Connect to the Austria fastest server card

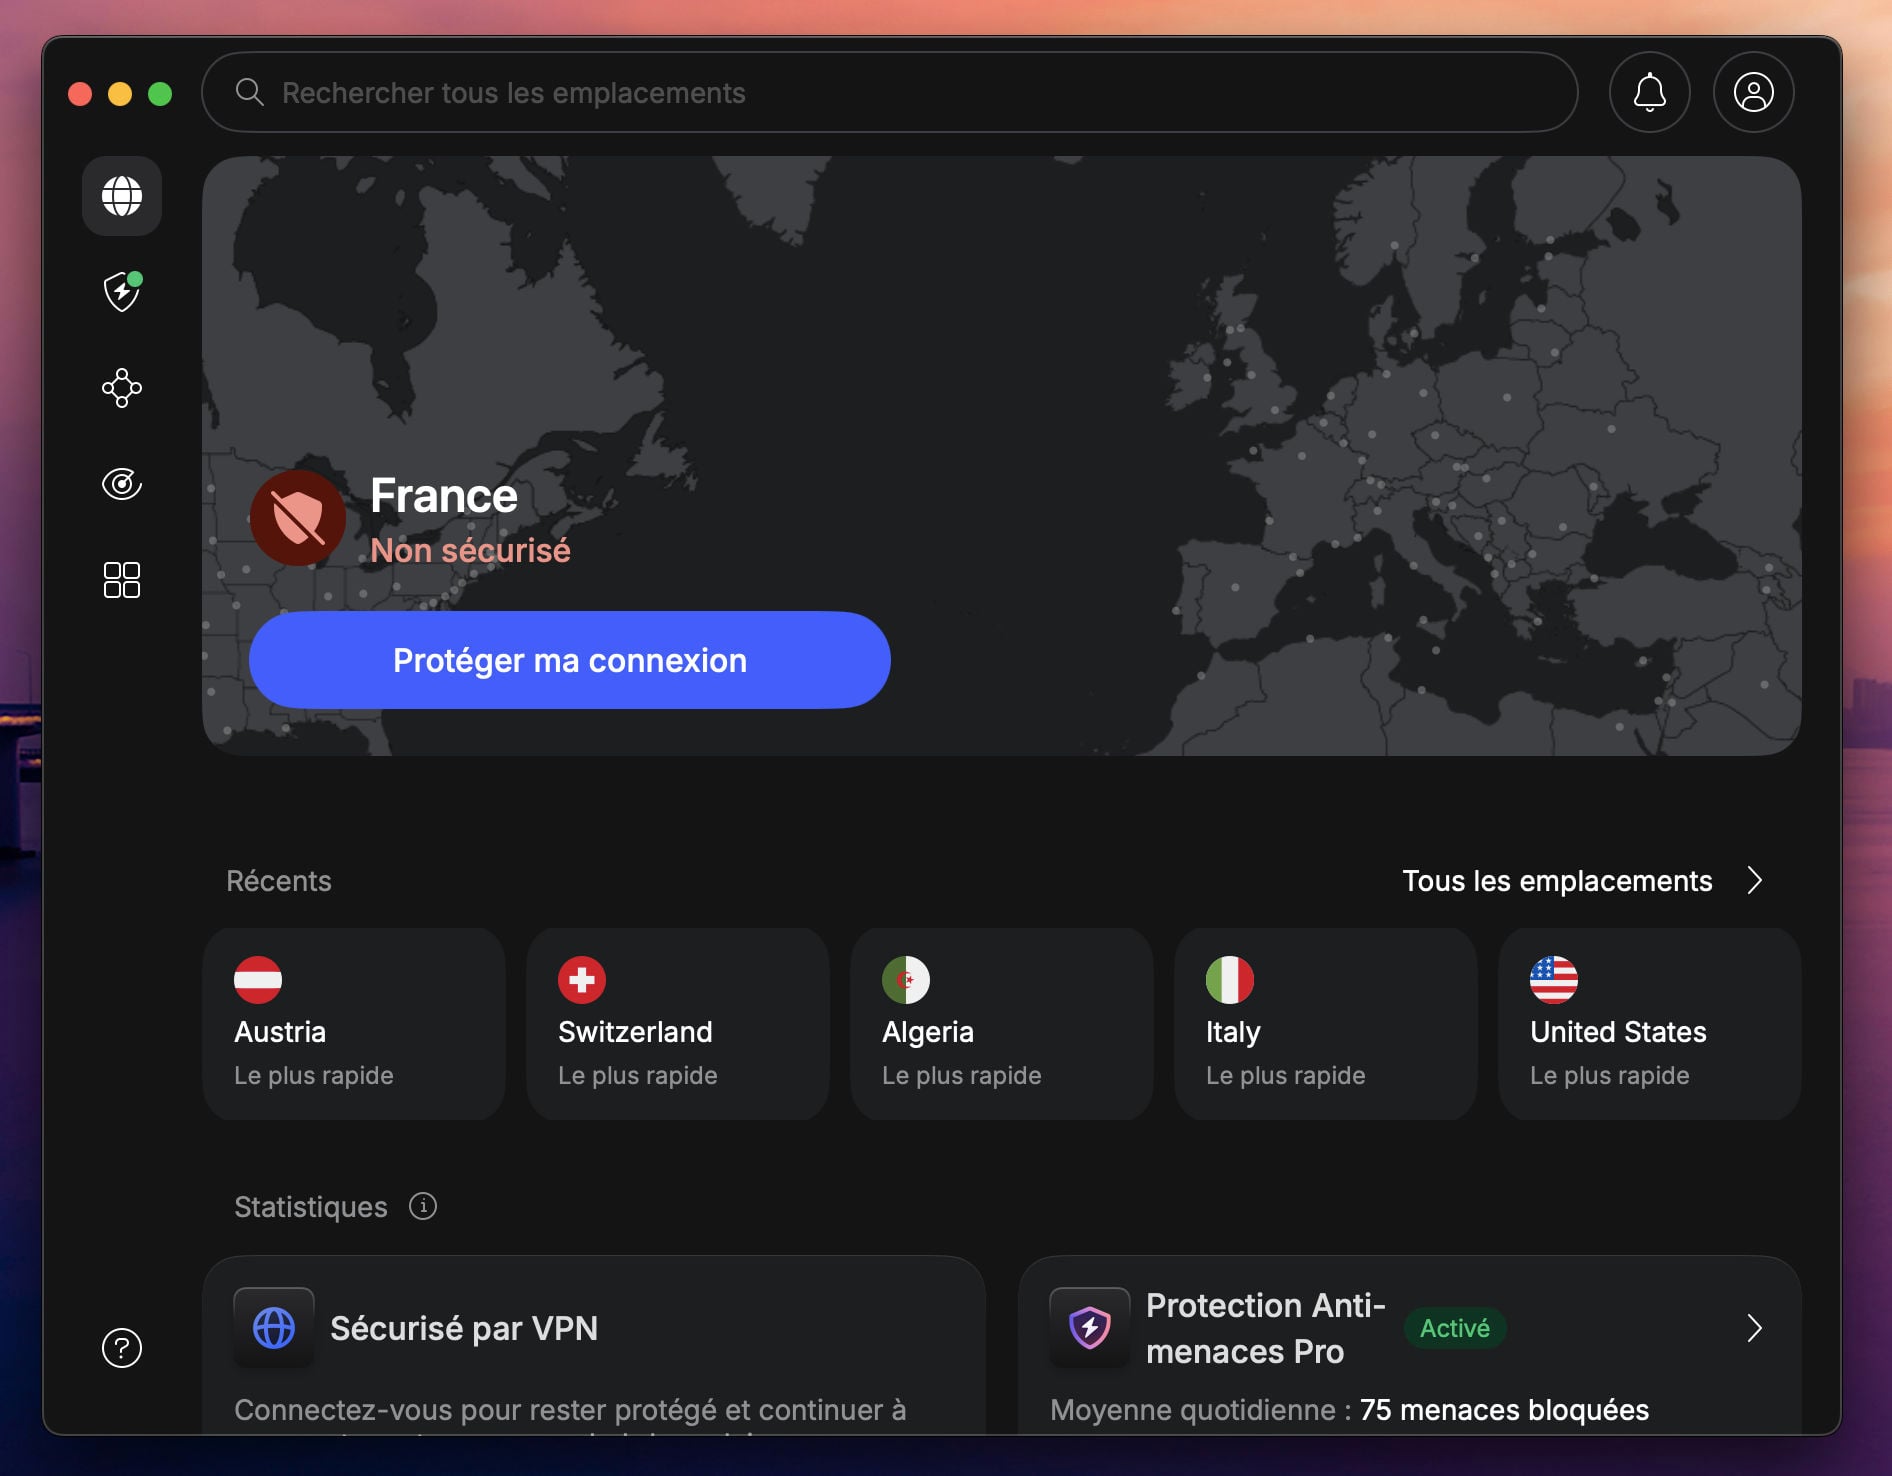(353, 1024)
